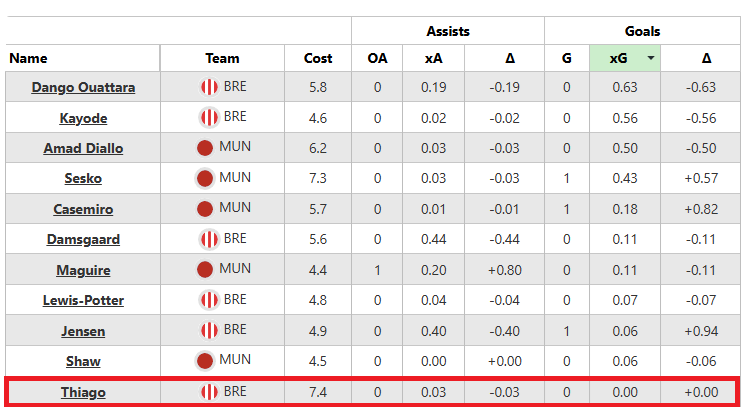Screen dimensions: 741x407
Task: Click team badge in Shaw row
Action: pos(205,360)
